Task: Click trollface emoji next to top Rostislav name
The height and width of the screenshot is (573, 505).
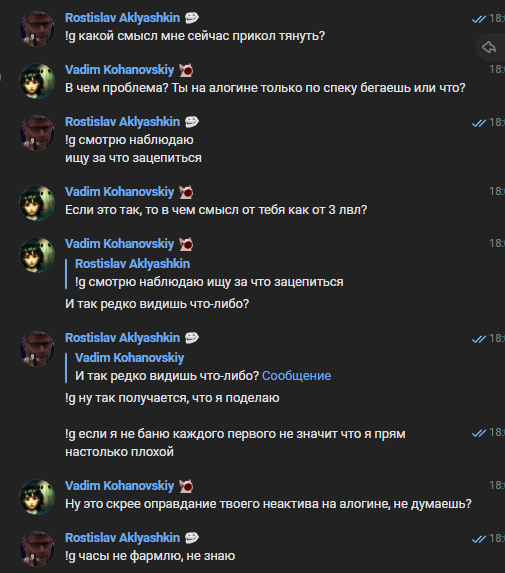Action: tap(191, 18)
